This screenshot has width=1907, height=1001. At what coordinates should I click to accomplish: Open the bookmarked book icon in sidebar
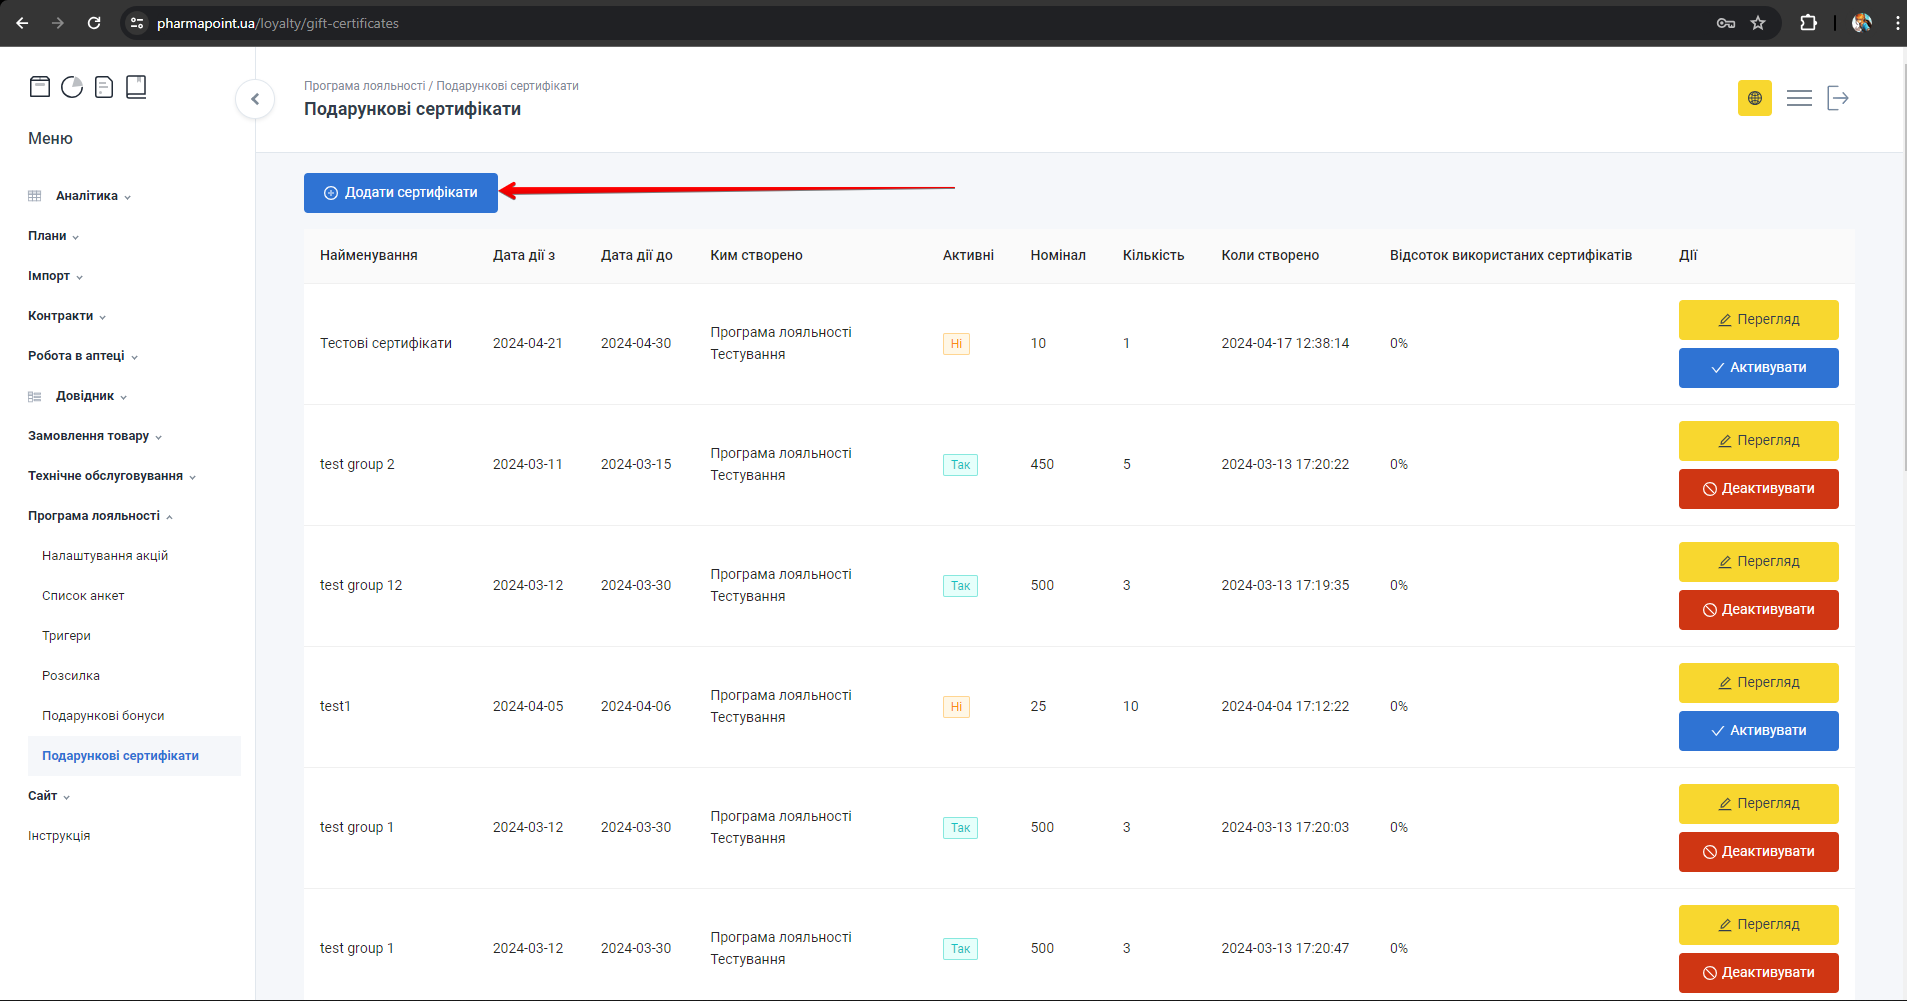coord(136,87)
